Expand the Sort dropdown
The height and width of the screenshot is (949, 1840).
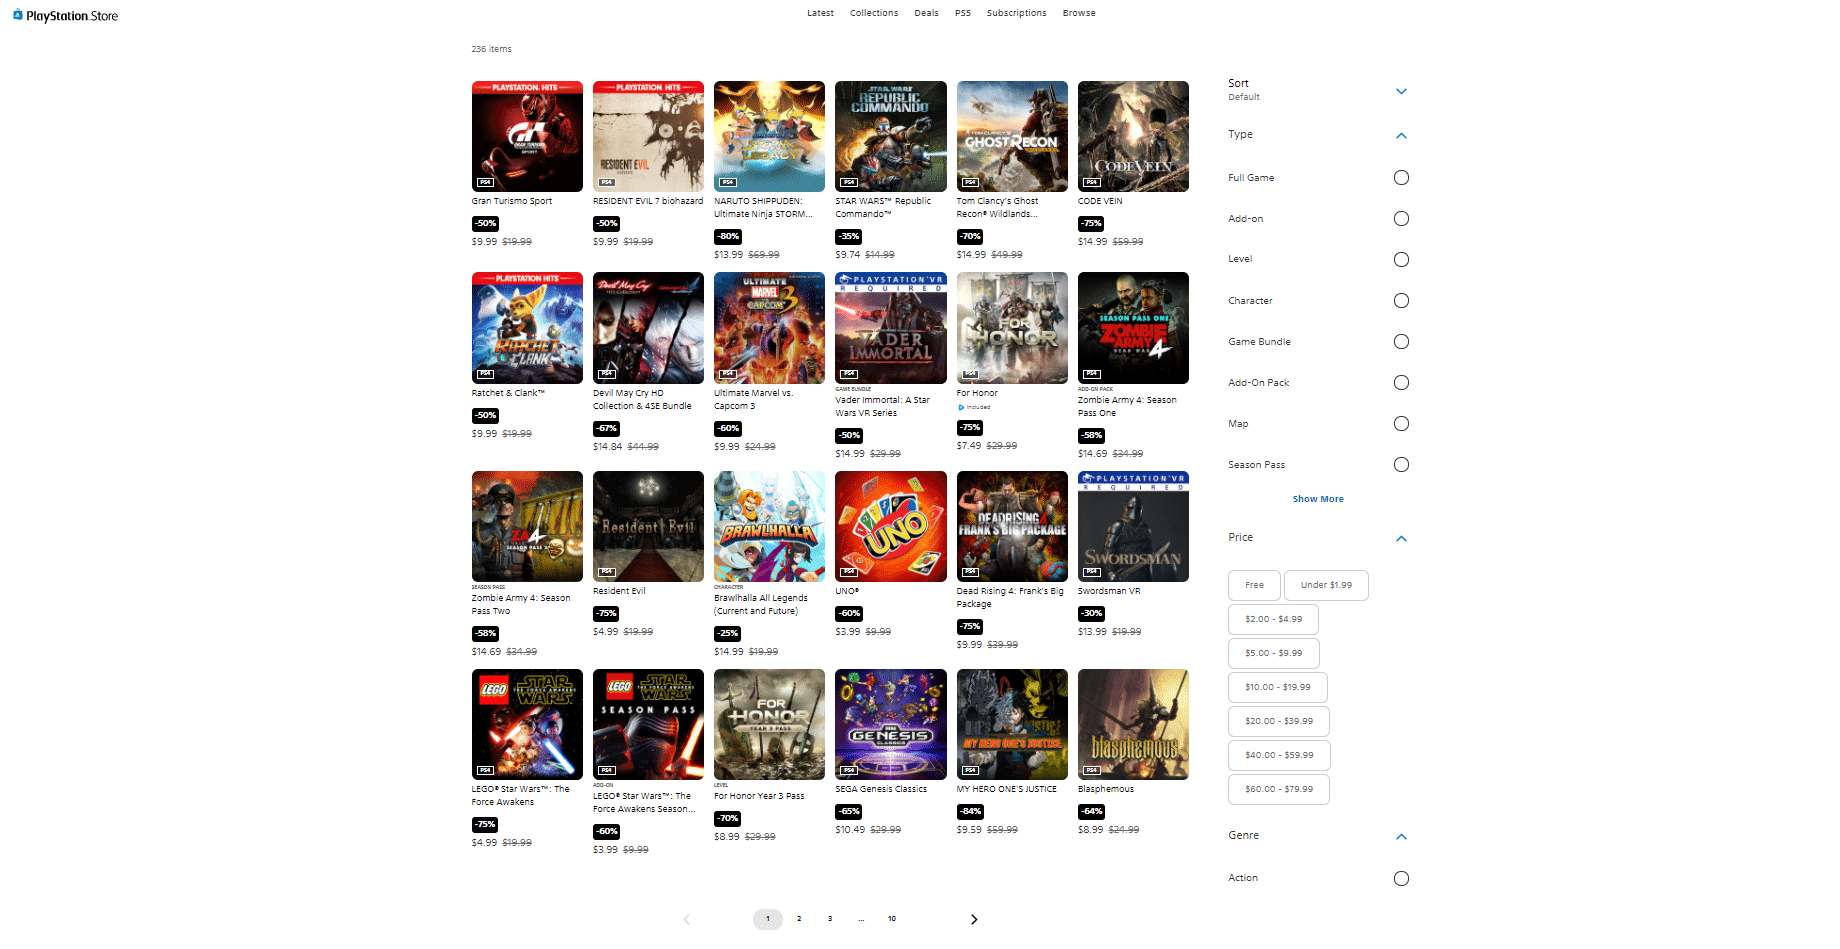(1401, 91)
